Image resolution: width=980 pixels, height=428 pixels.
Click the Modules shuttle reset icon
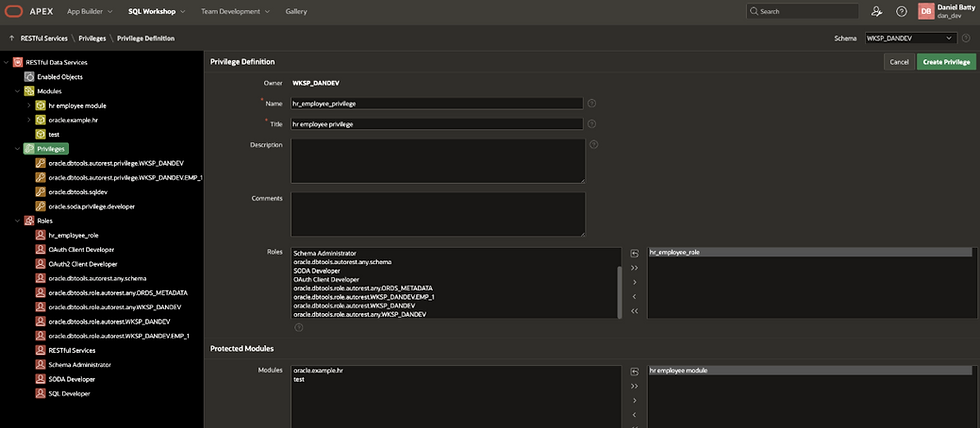pyautogui.click(x=634, y=372)
